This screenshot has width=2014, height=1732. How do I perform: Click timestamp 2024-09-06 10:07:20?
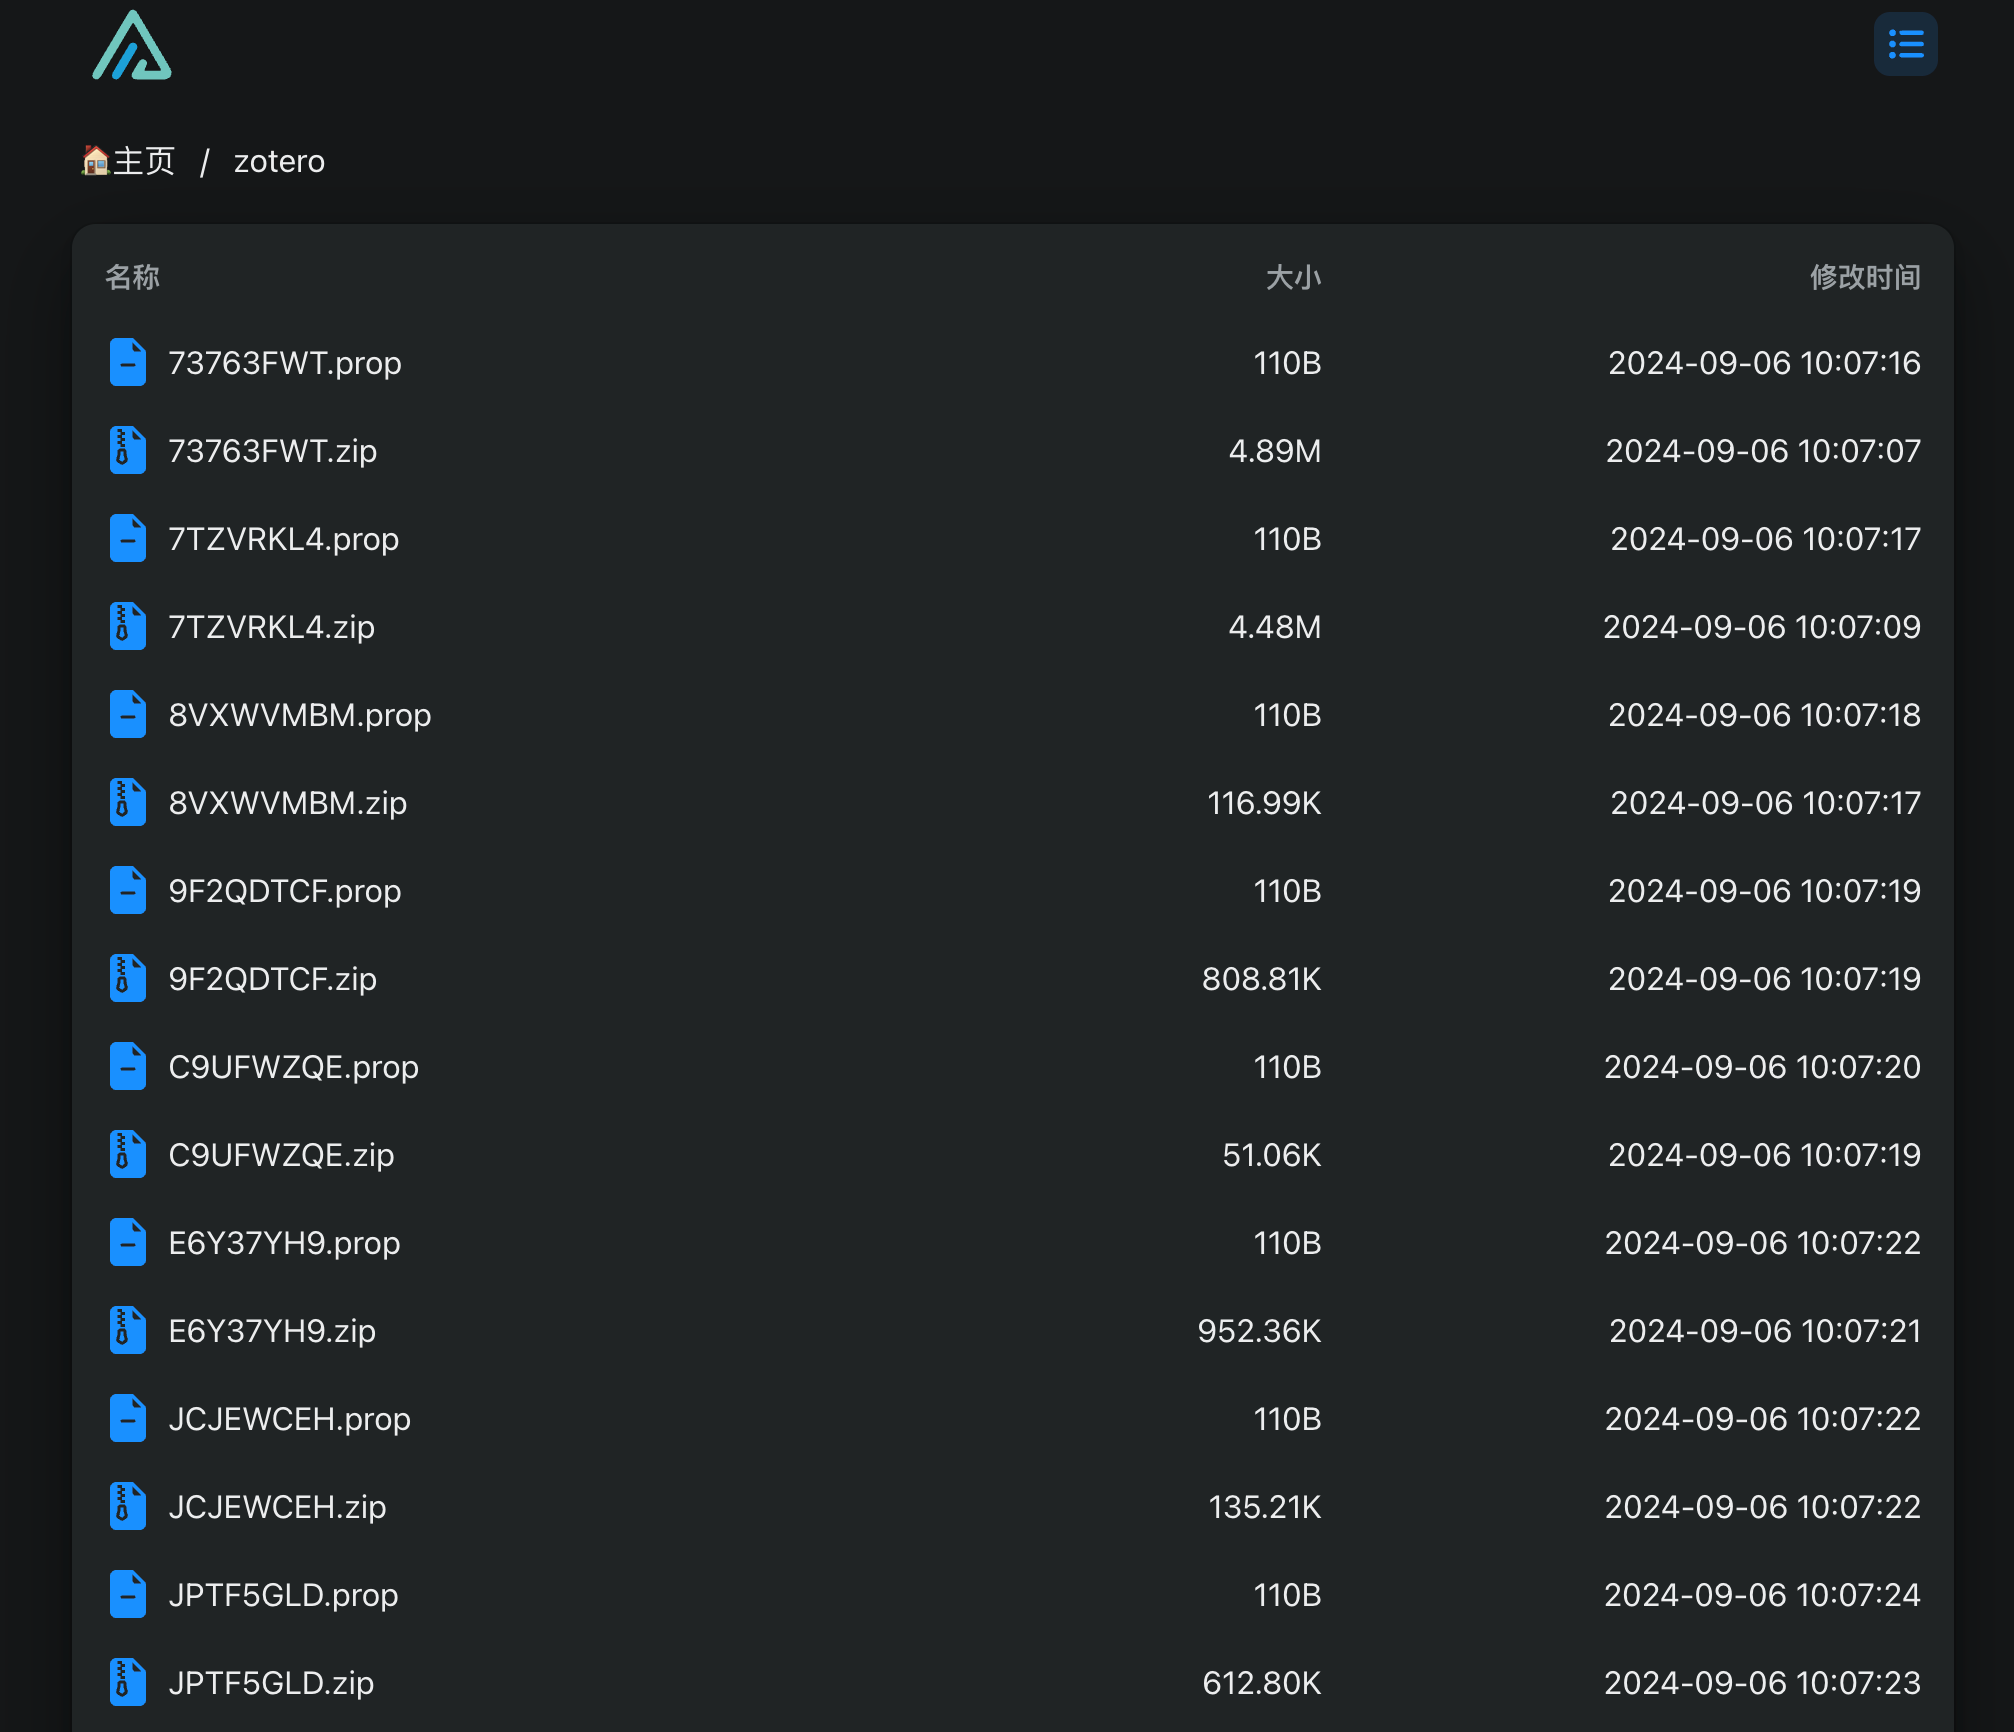click(x=1762, y=1067)
